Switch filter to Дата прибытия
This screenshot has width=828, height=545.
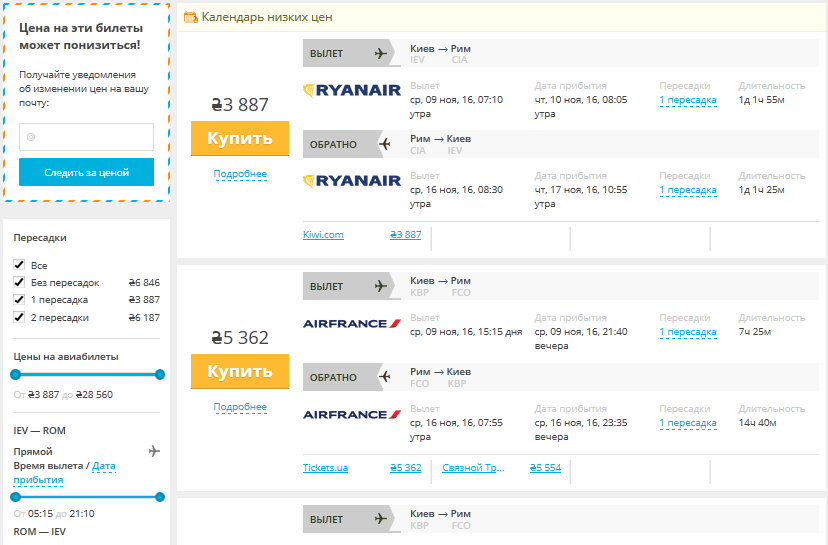point(64,473)
